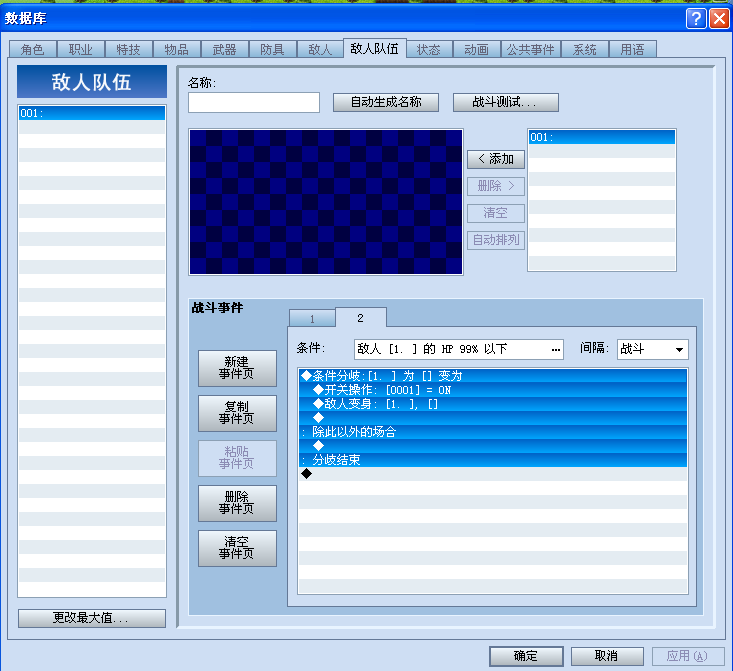Click the 添加 enemy button
Viewport: 733px width, 671px height.
click(496, 159)
